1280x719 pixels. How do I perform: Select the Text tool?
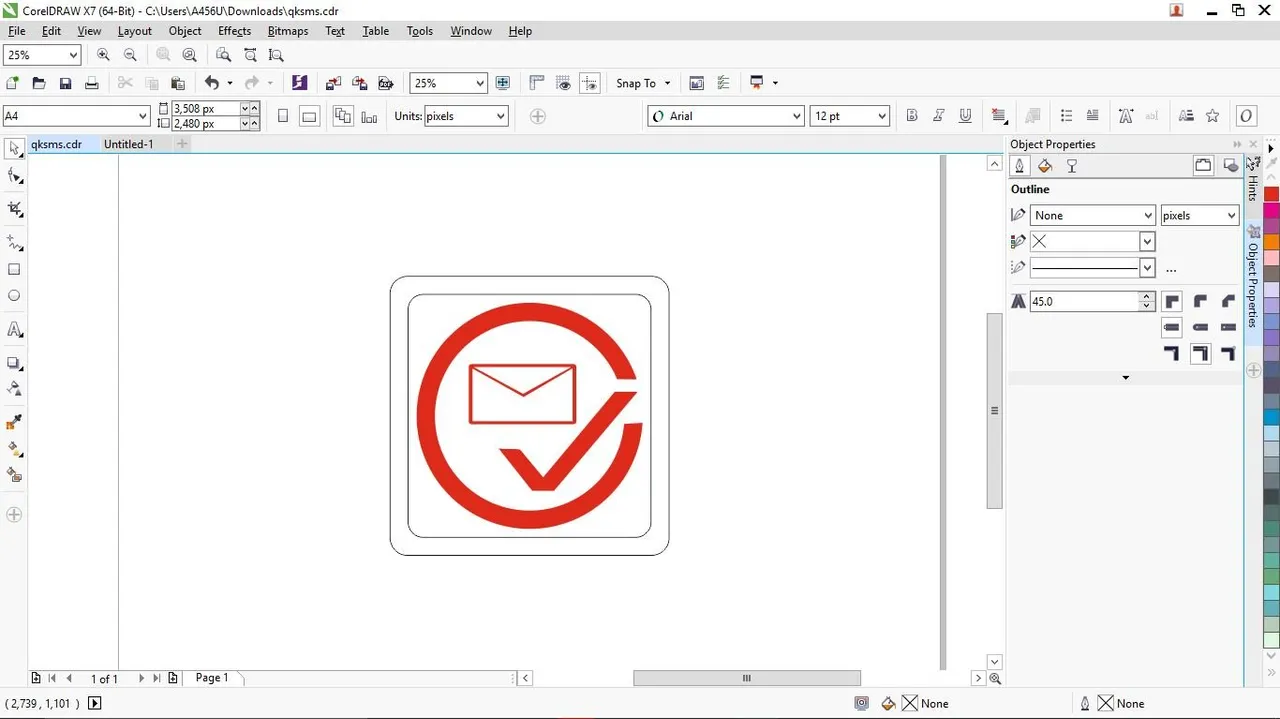[x=14, y=330]
